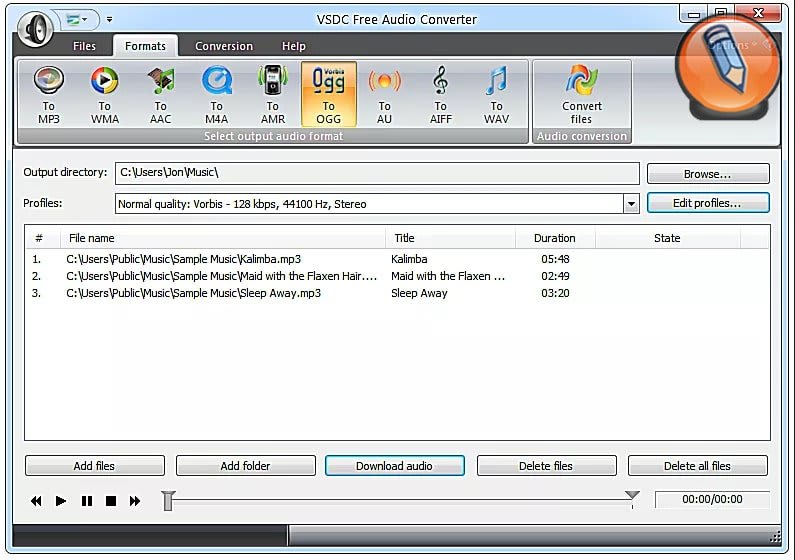795x560 pixels.
Task: Select the Maid with the Flaxen Hair file path
Action: point(222,276)
